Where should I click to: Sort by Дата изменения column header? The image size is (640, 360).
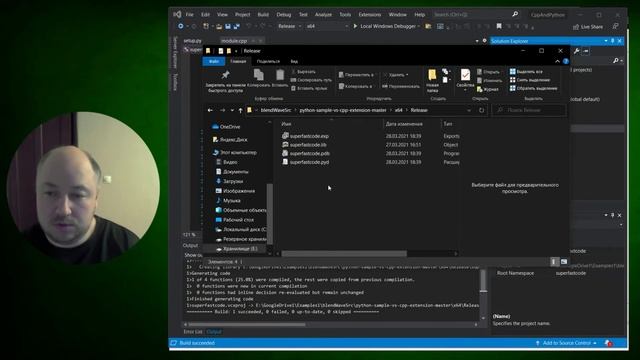coord(404,124)
